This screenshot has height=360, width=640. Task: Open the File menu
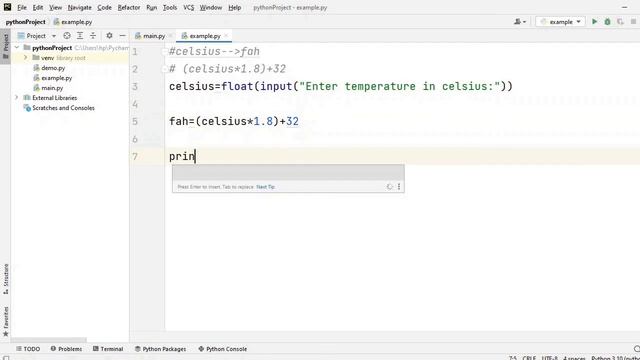[22, 7]
